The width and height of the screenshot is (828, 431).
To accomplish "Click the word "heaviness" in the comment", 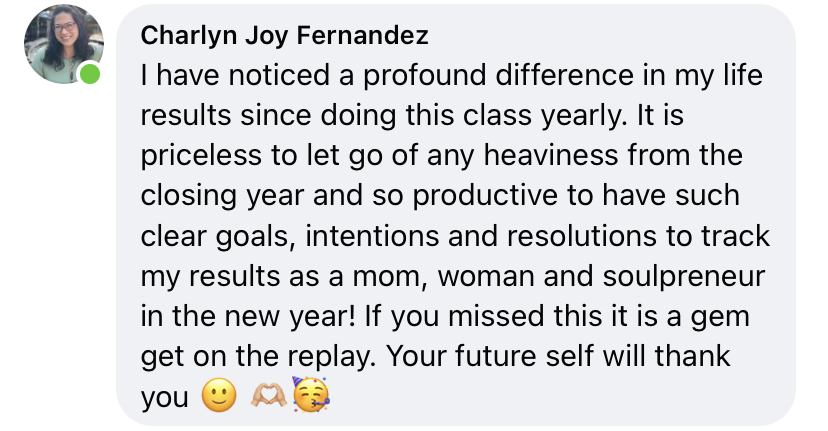I will pyautogui.click(x=551, y=155).
